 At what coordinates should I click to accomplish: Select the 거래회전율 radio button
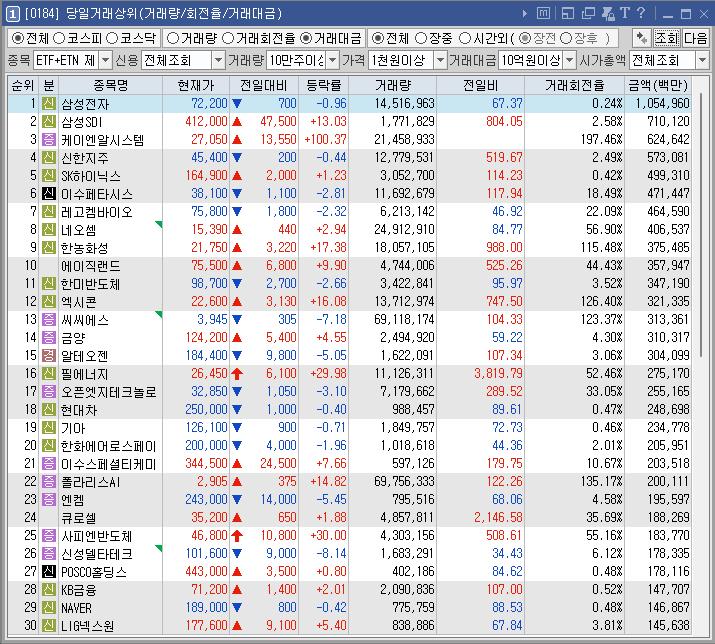[228, 38]
